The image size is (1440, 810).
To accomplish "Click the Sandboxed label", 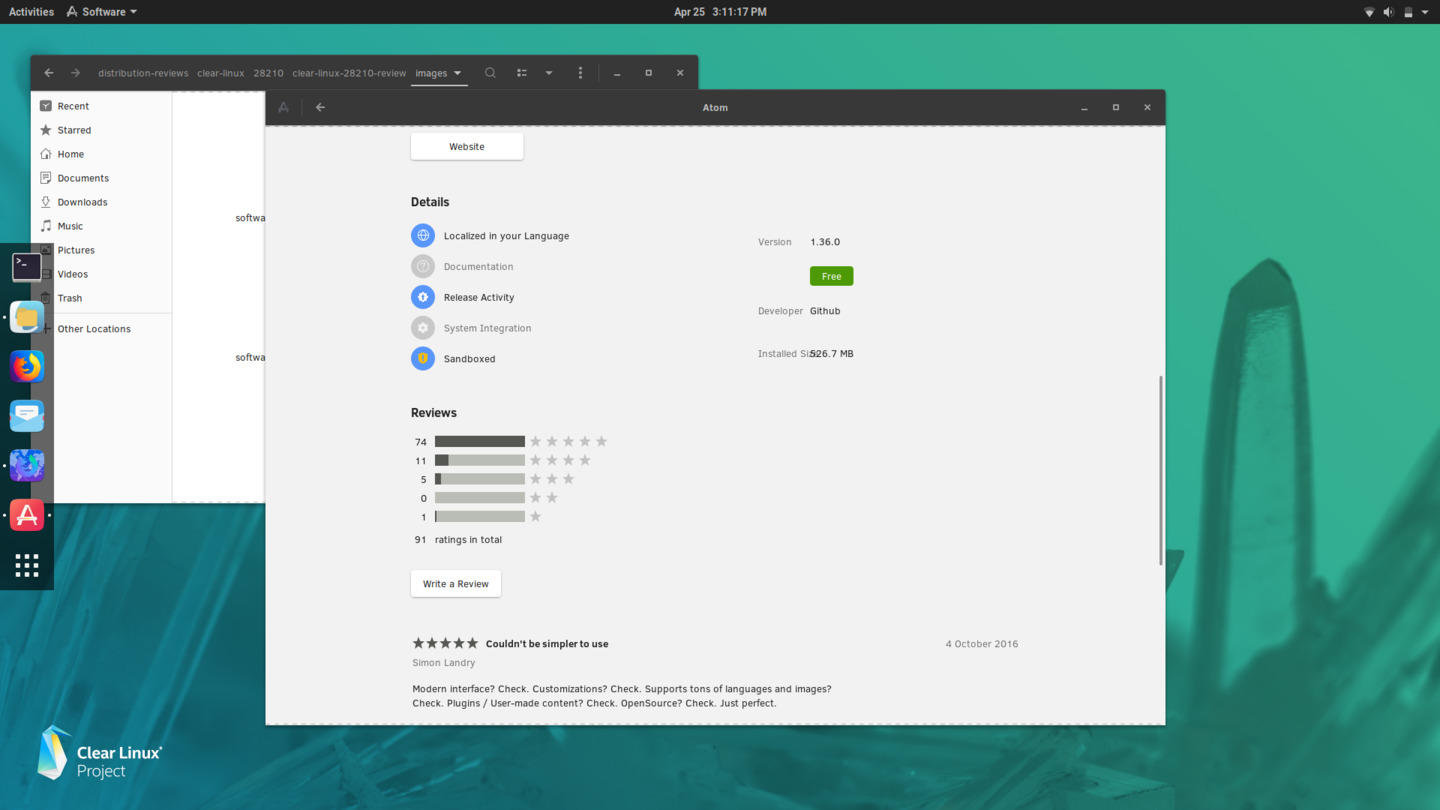I will 469,359.
